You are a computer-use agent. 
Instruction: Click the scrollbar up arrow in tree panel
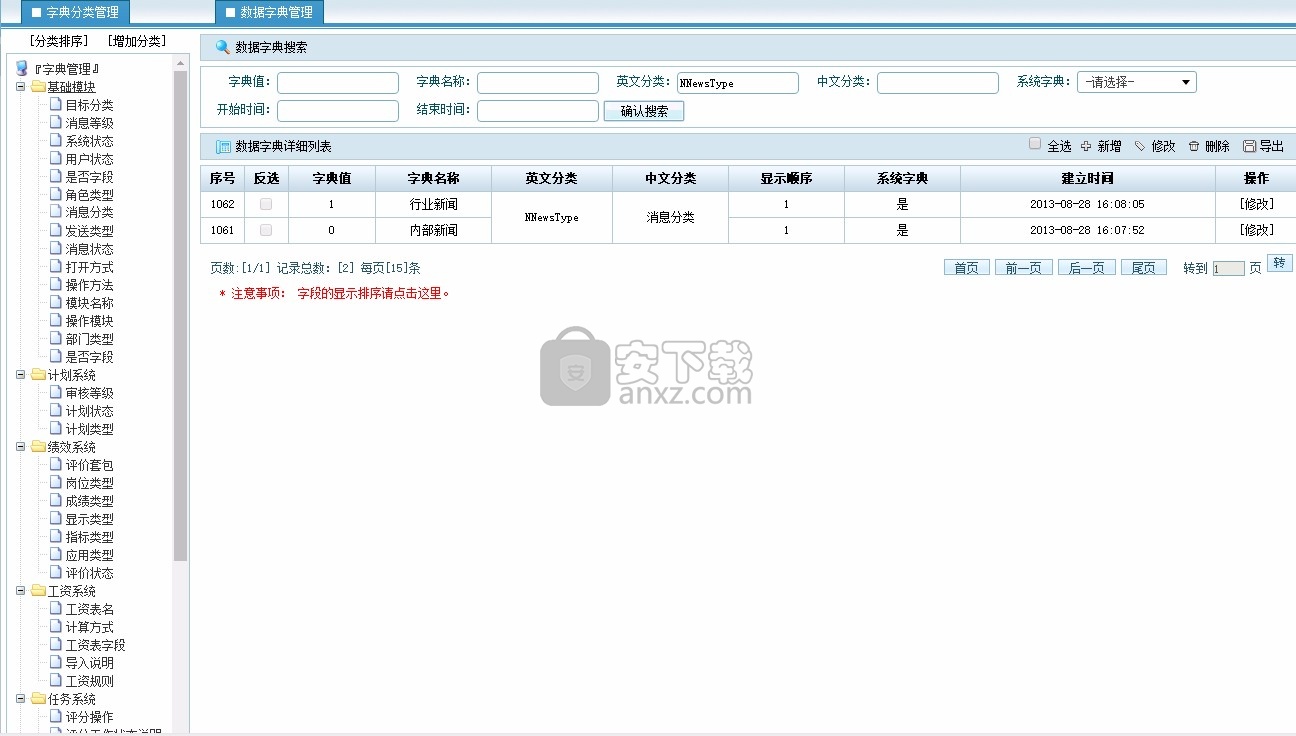pos(180,63)
